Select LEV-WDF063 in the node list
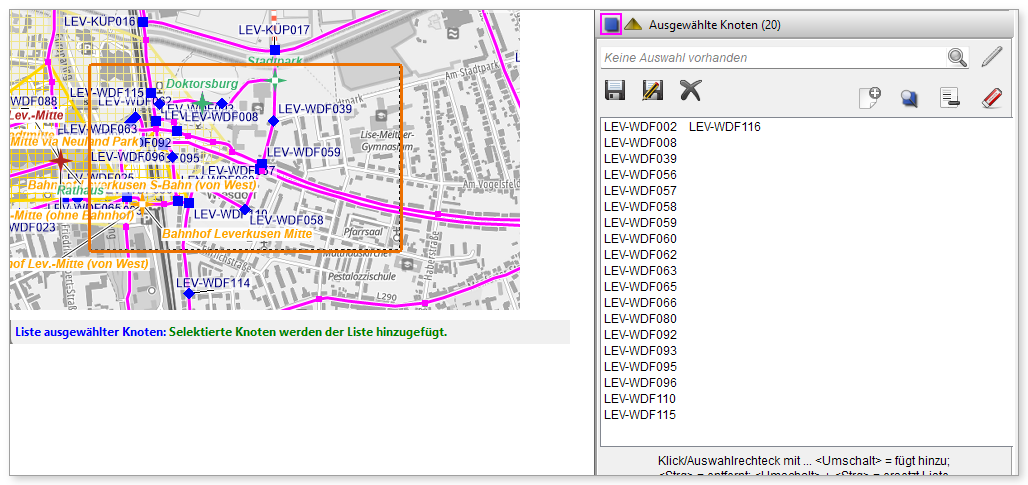The width and height of the screenshot is (1028, 485). 640,271
